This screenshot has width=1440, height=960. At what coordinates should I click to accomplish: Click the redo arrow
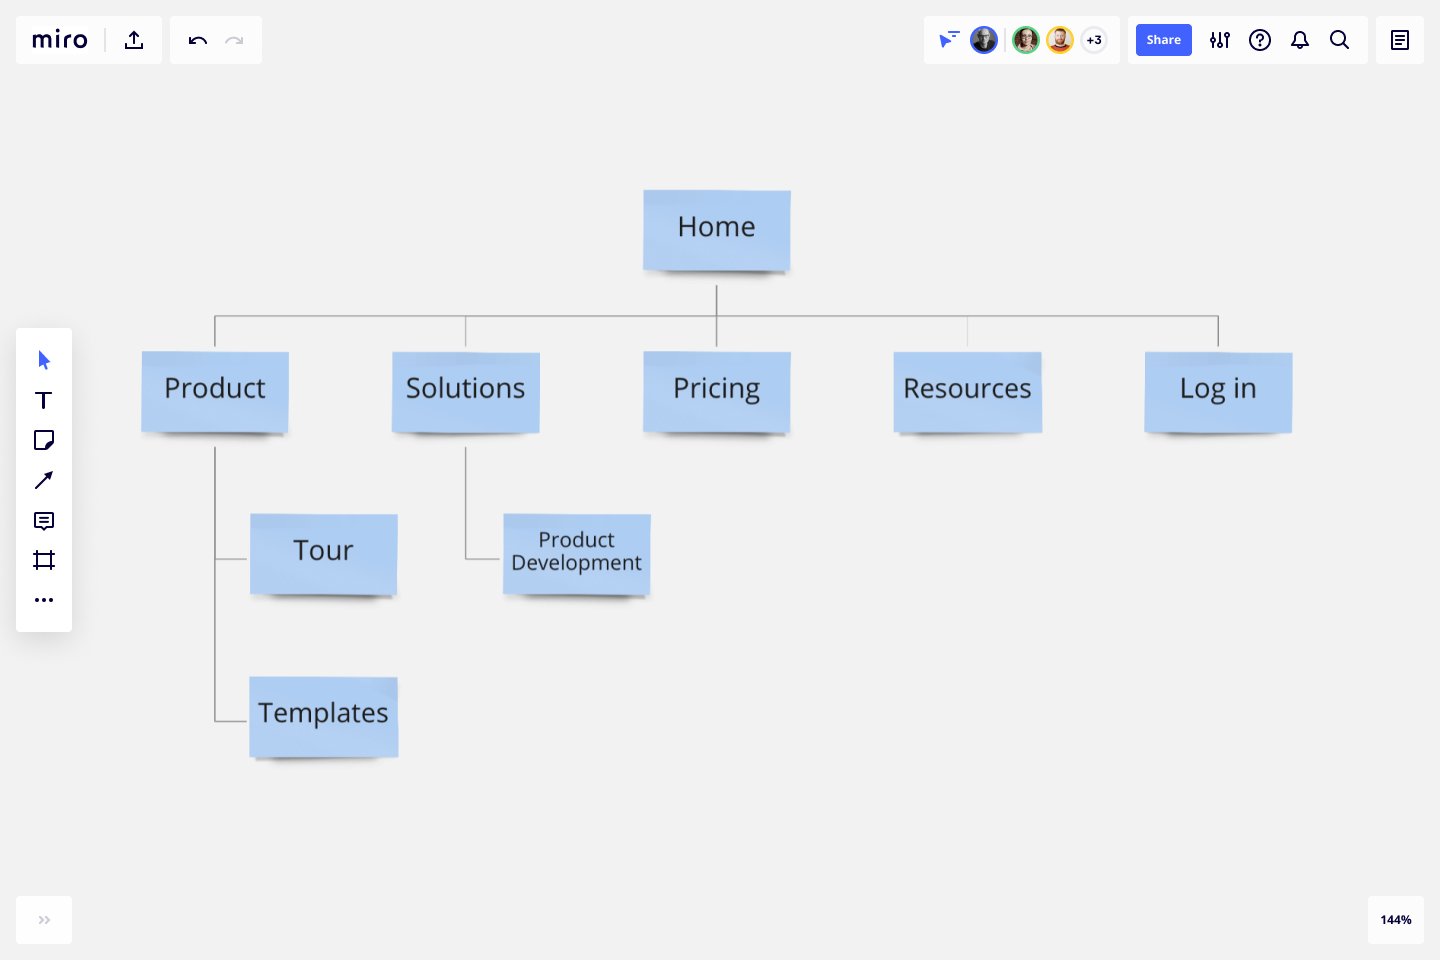tap(234, 40)
